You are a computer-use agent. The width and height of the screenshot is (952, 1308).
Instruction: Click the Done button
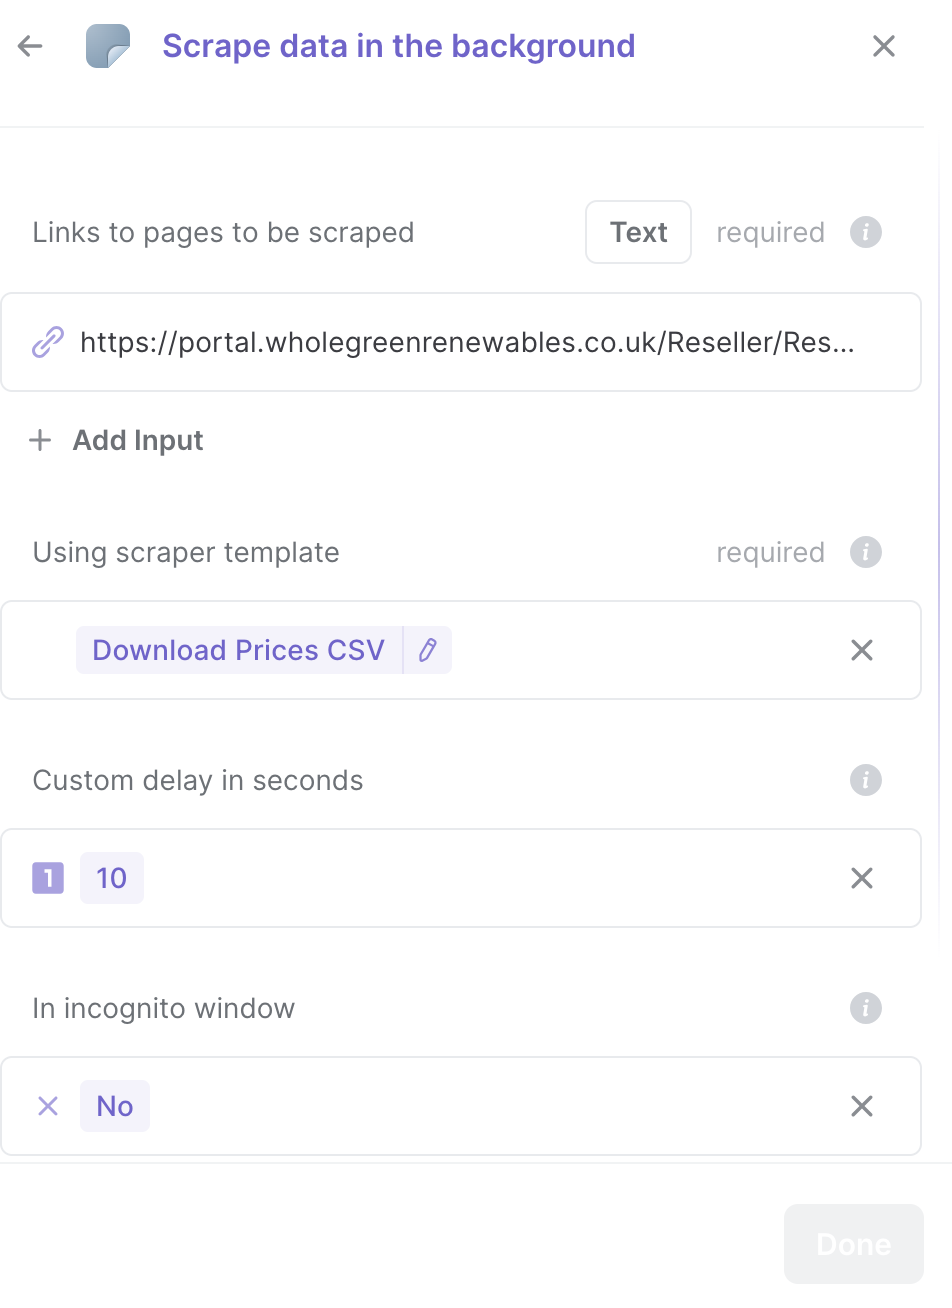pos(854,1244)
